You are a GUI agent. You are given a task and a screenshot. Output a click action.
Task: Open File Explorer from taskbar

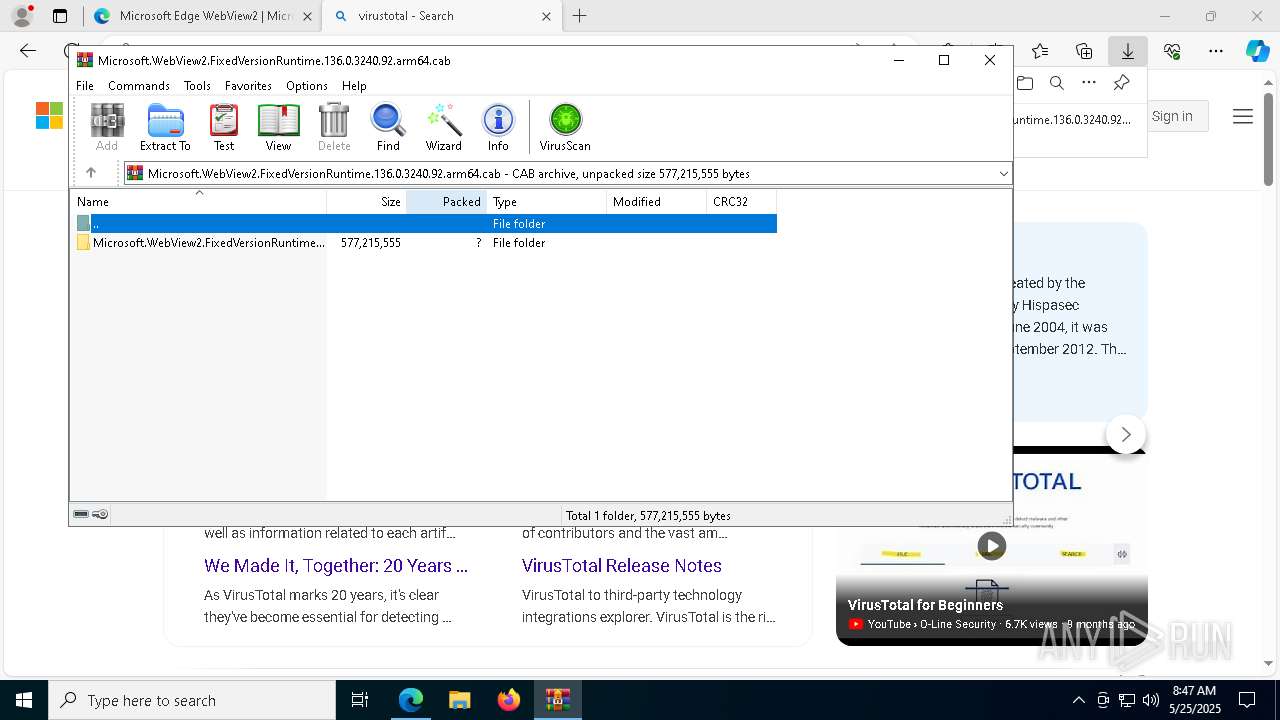(x=460, y=700)
